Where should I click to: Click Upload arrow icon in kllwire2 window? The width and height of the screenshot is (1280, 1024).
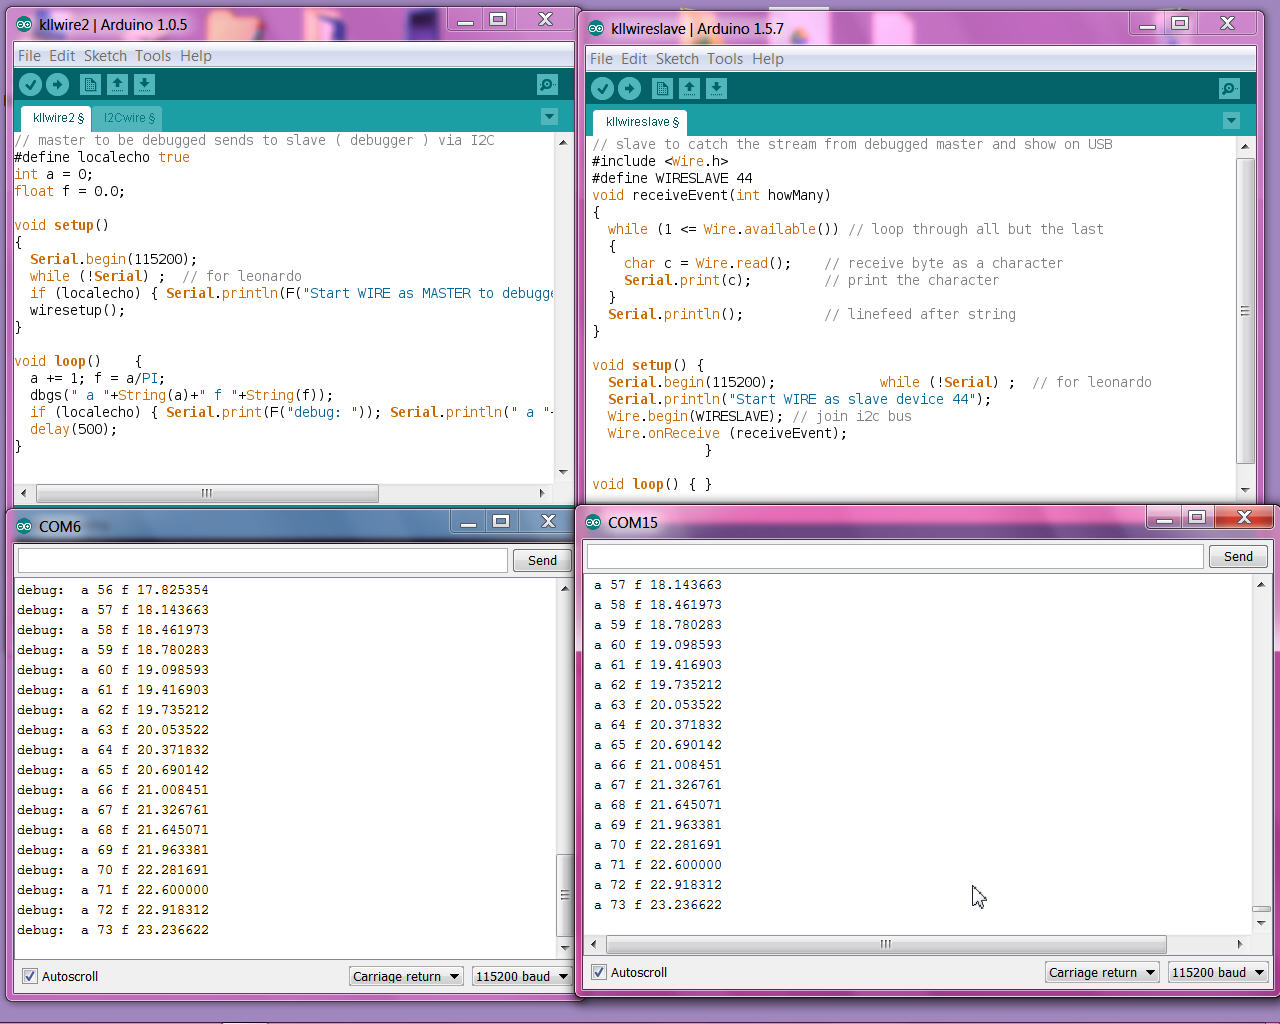click(58, 85)
